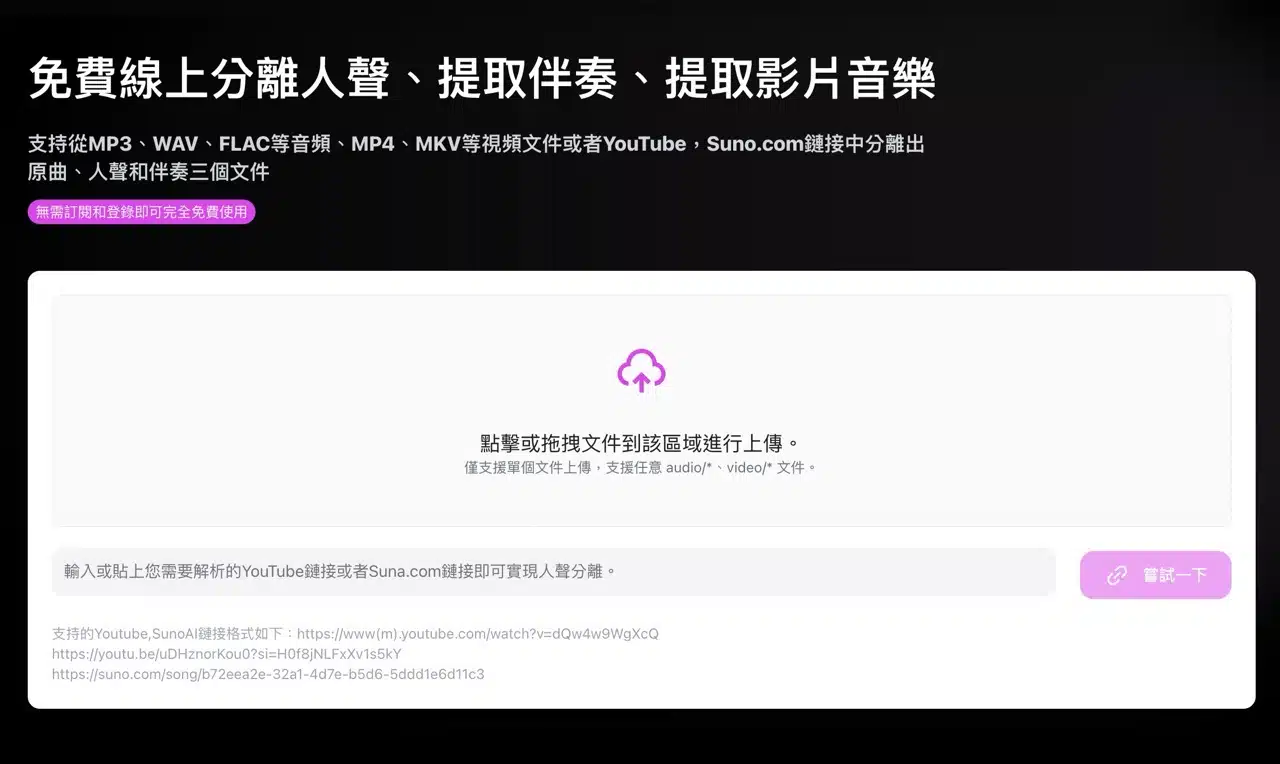This screenshot has width=1280, height=764.
Task: Click the pink 無需訂閱和登錄即可完全免費使用 badge
Action: click(141, 212)
